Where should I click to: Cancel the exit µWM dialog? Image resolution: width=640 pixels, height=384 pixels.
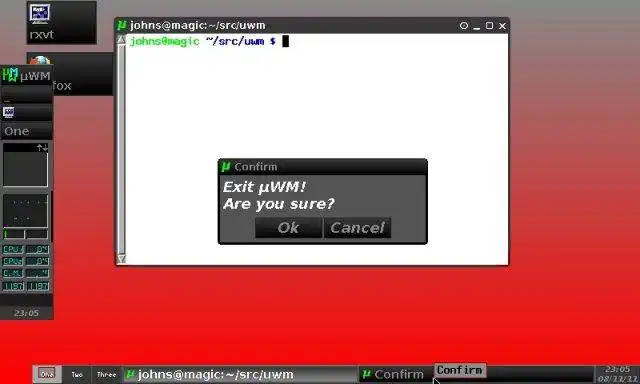[358, 228]
